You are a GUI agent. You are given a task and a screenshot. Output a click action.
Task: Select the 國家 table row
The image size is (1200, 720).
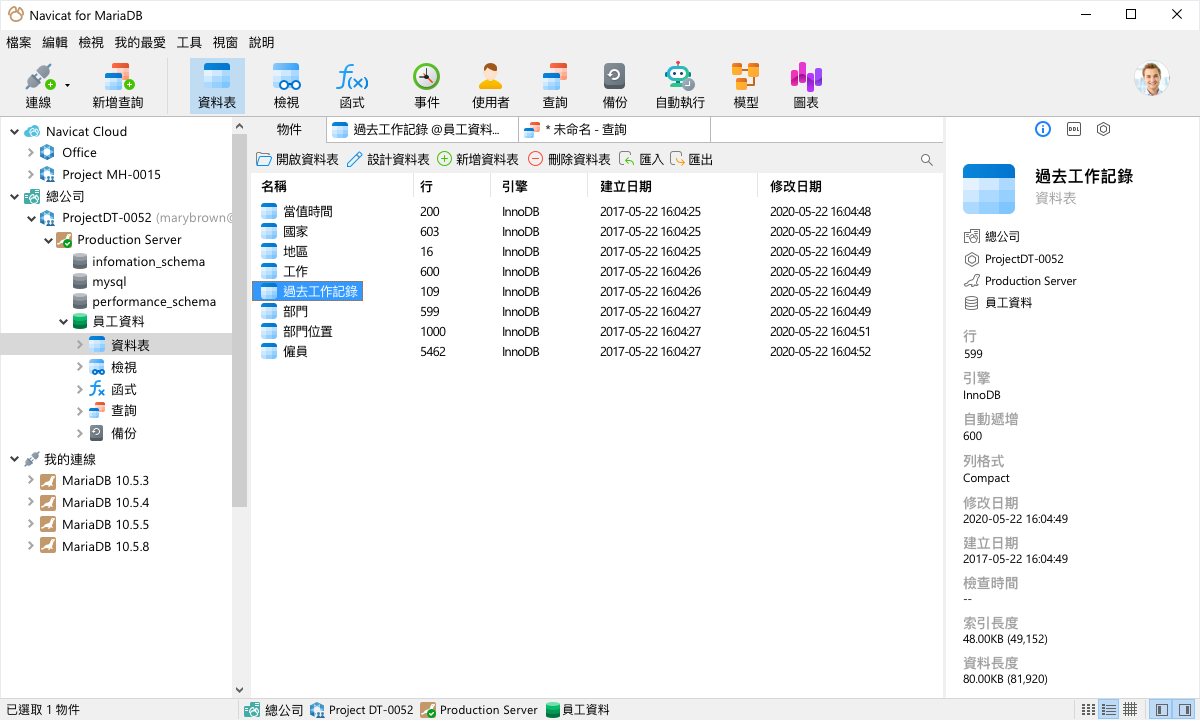click(x=595, y=232)
